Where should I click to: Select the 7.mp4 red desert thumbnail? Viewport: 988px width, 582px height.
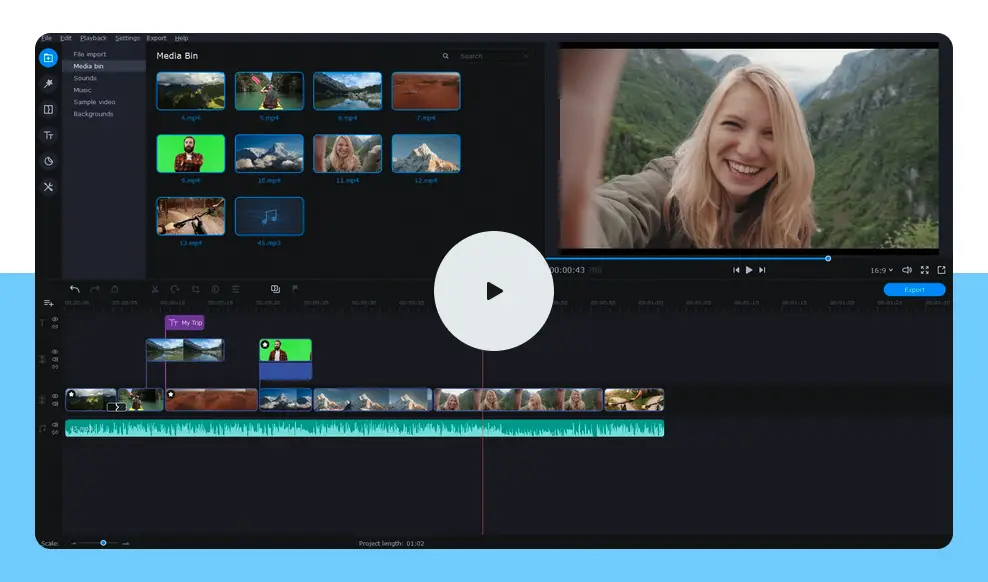coord(426,91)
